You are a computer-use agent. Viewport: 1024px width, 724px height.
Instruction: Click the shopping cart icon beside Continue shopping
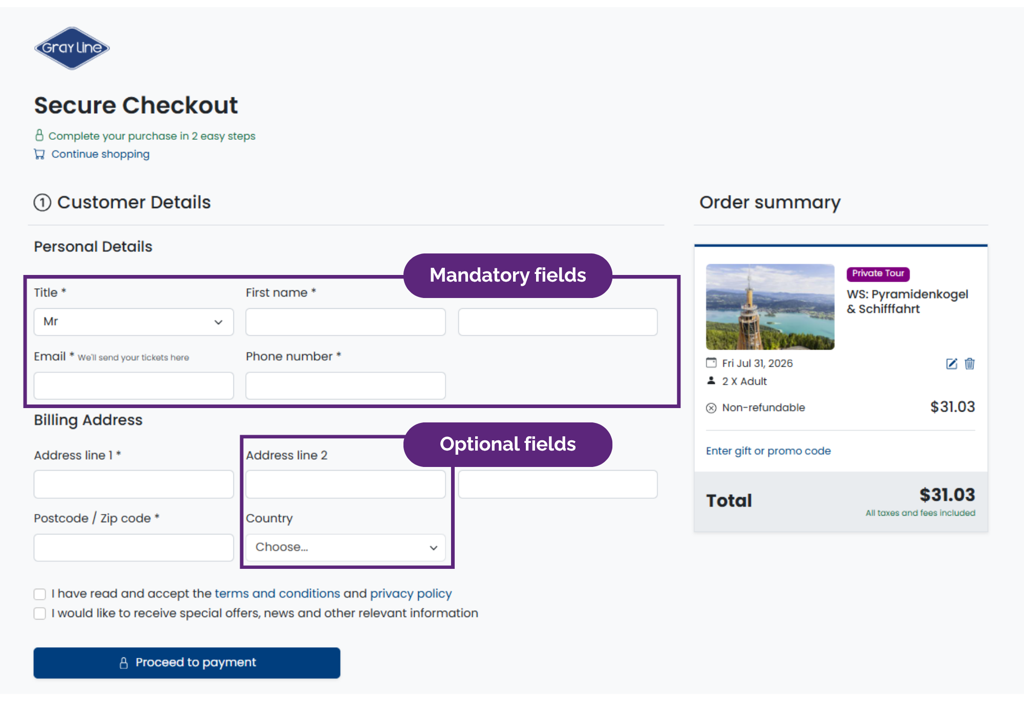click(x=40, y=154)
